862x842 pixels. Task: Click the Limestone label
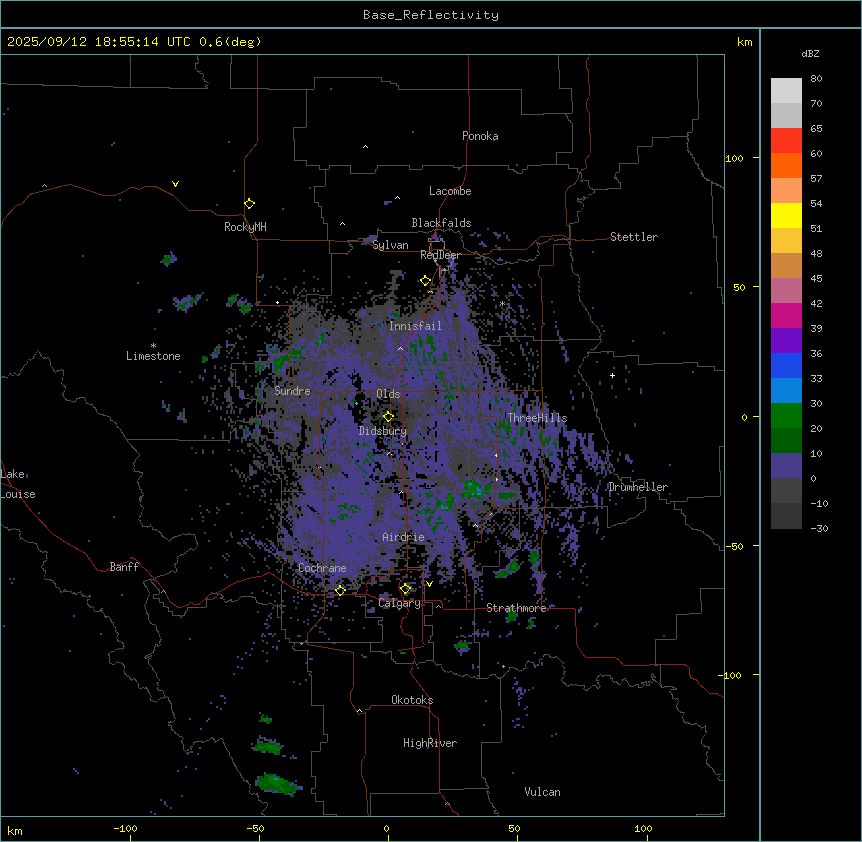[153, 356]
